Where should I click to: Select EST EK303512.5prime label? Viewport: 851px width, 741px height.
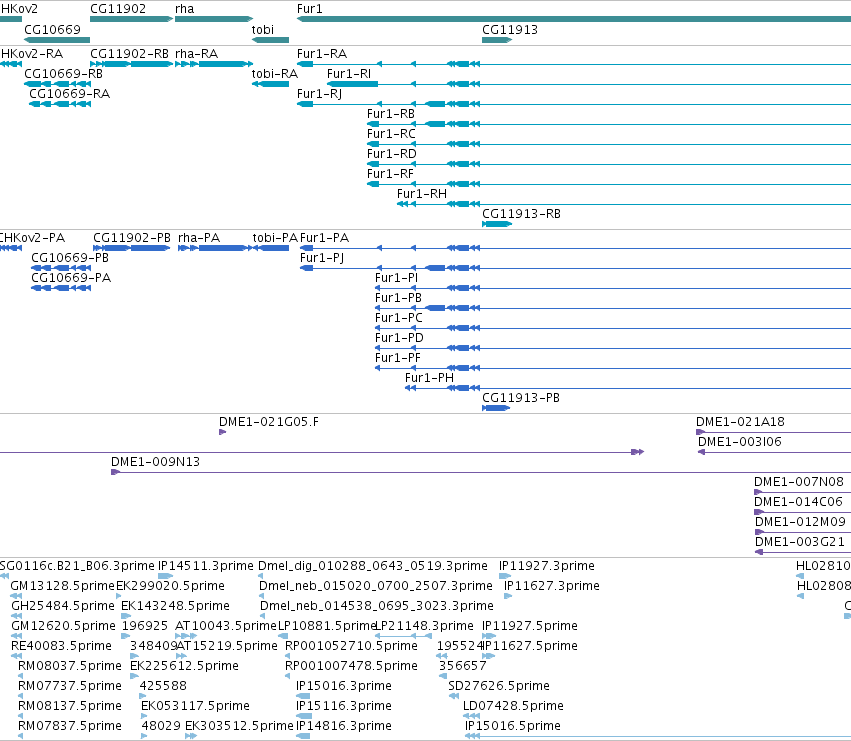click(239, 726)
